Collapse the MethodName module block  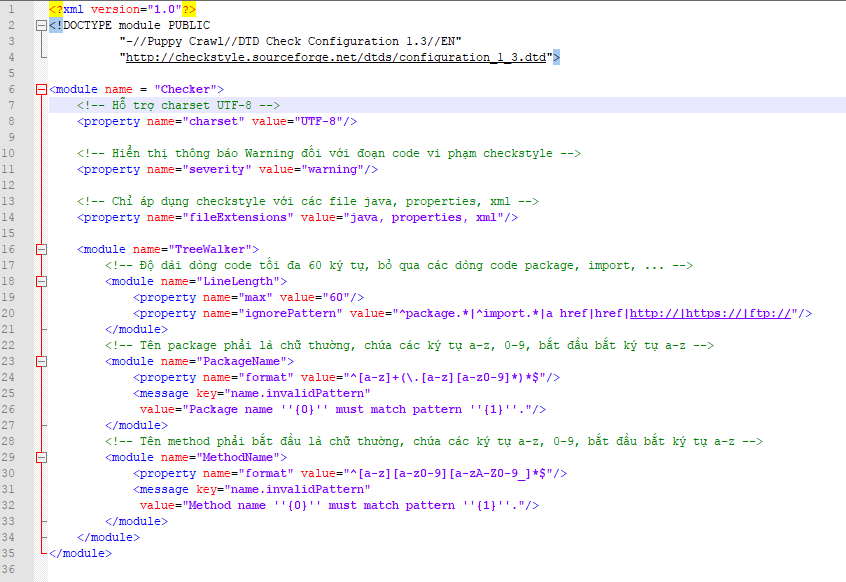(41, 457)
